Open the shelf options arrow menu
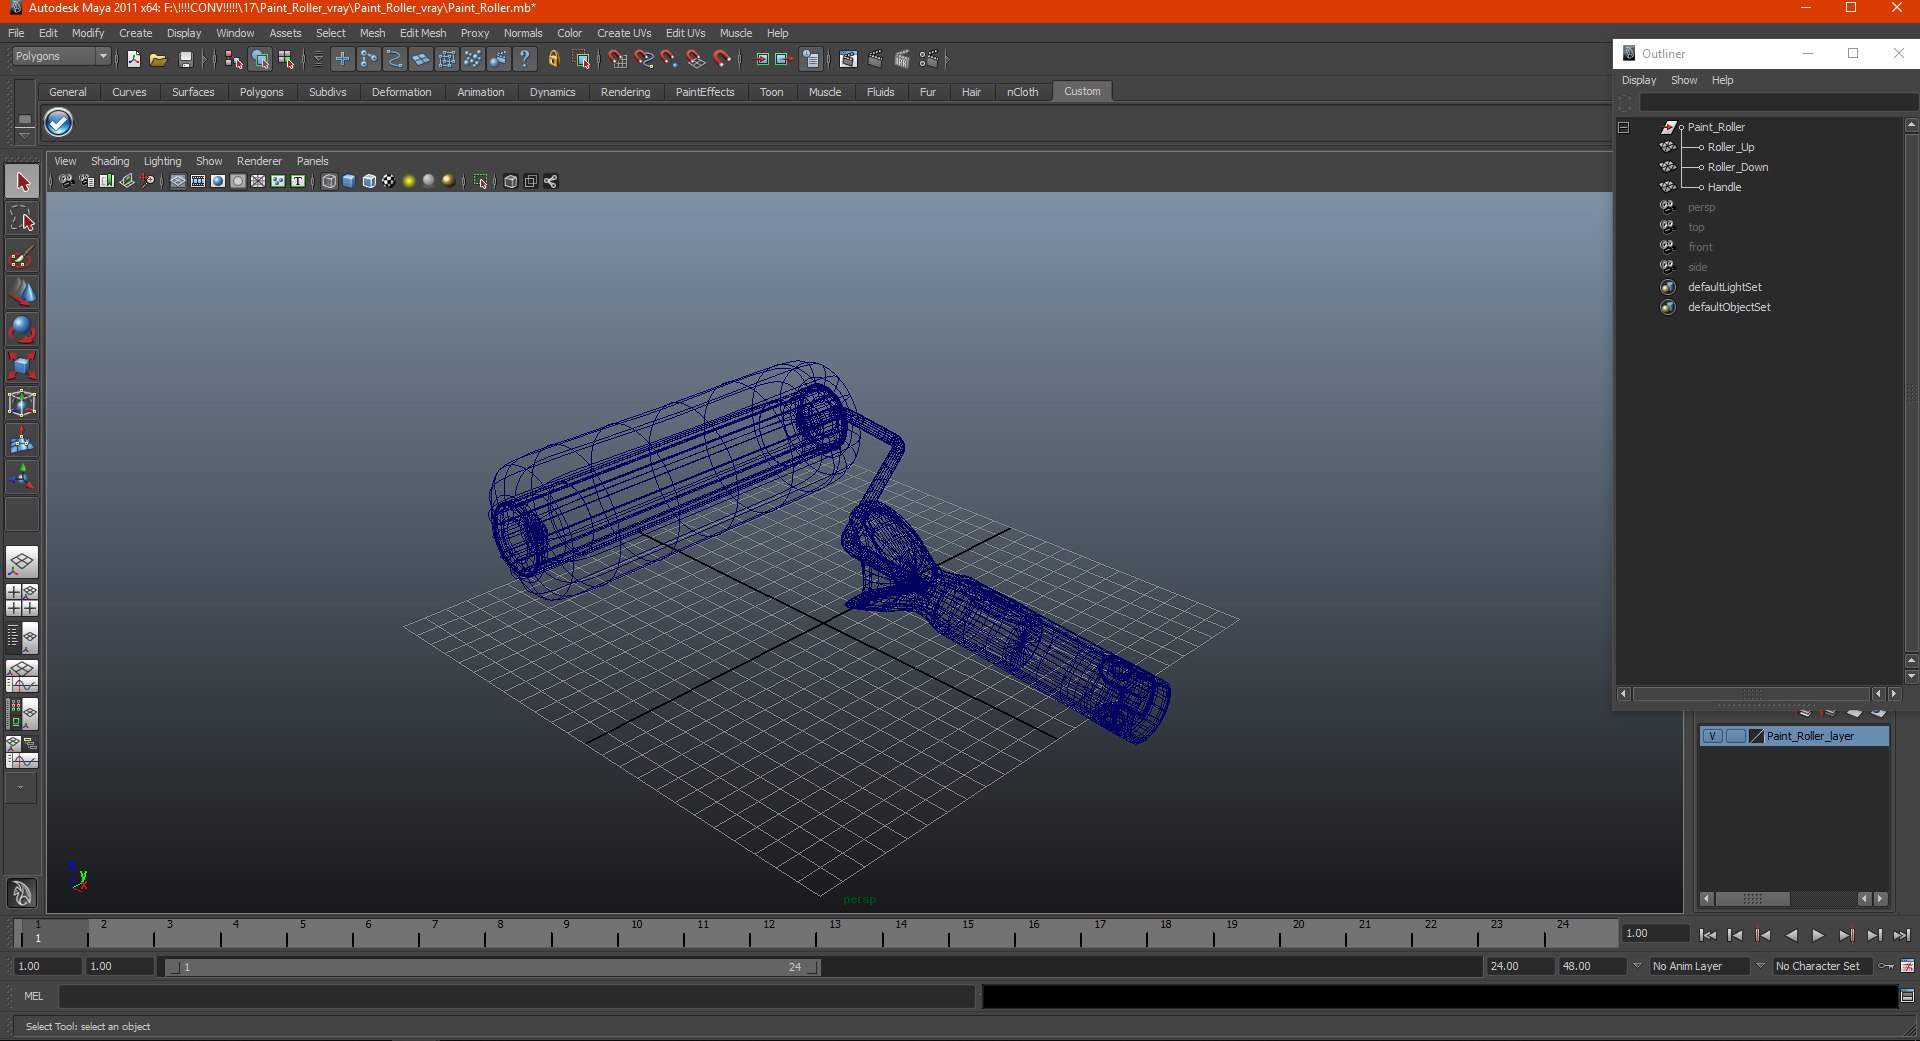This screenshot has width=1920, height=1041. [25, 134]
